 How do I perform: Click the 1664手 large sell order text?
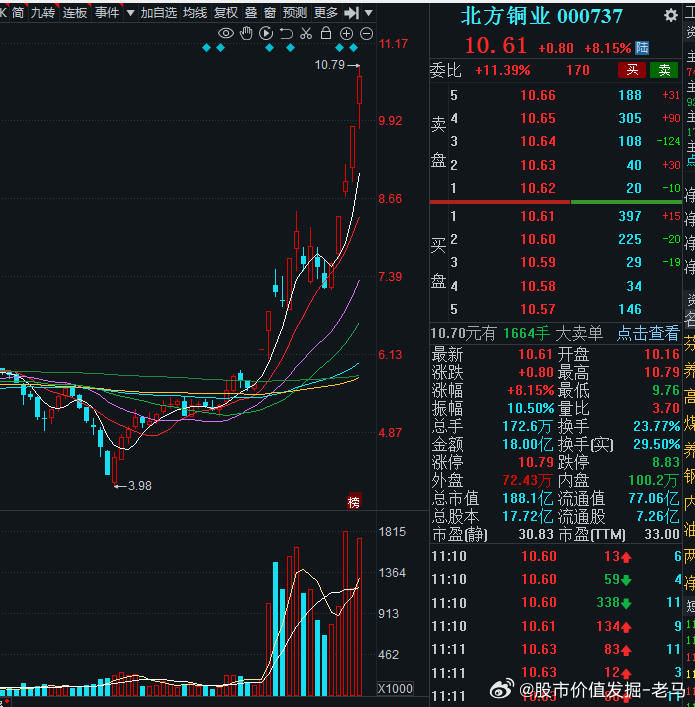click(526, 334)
